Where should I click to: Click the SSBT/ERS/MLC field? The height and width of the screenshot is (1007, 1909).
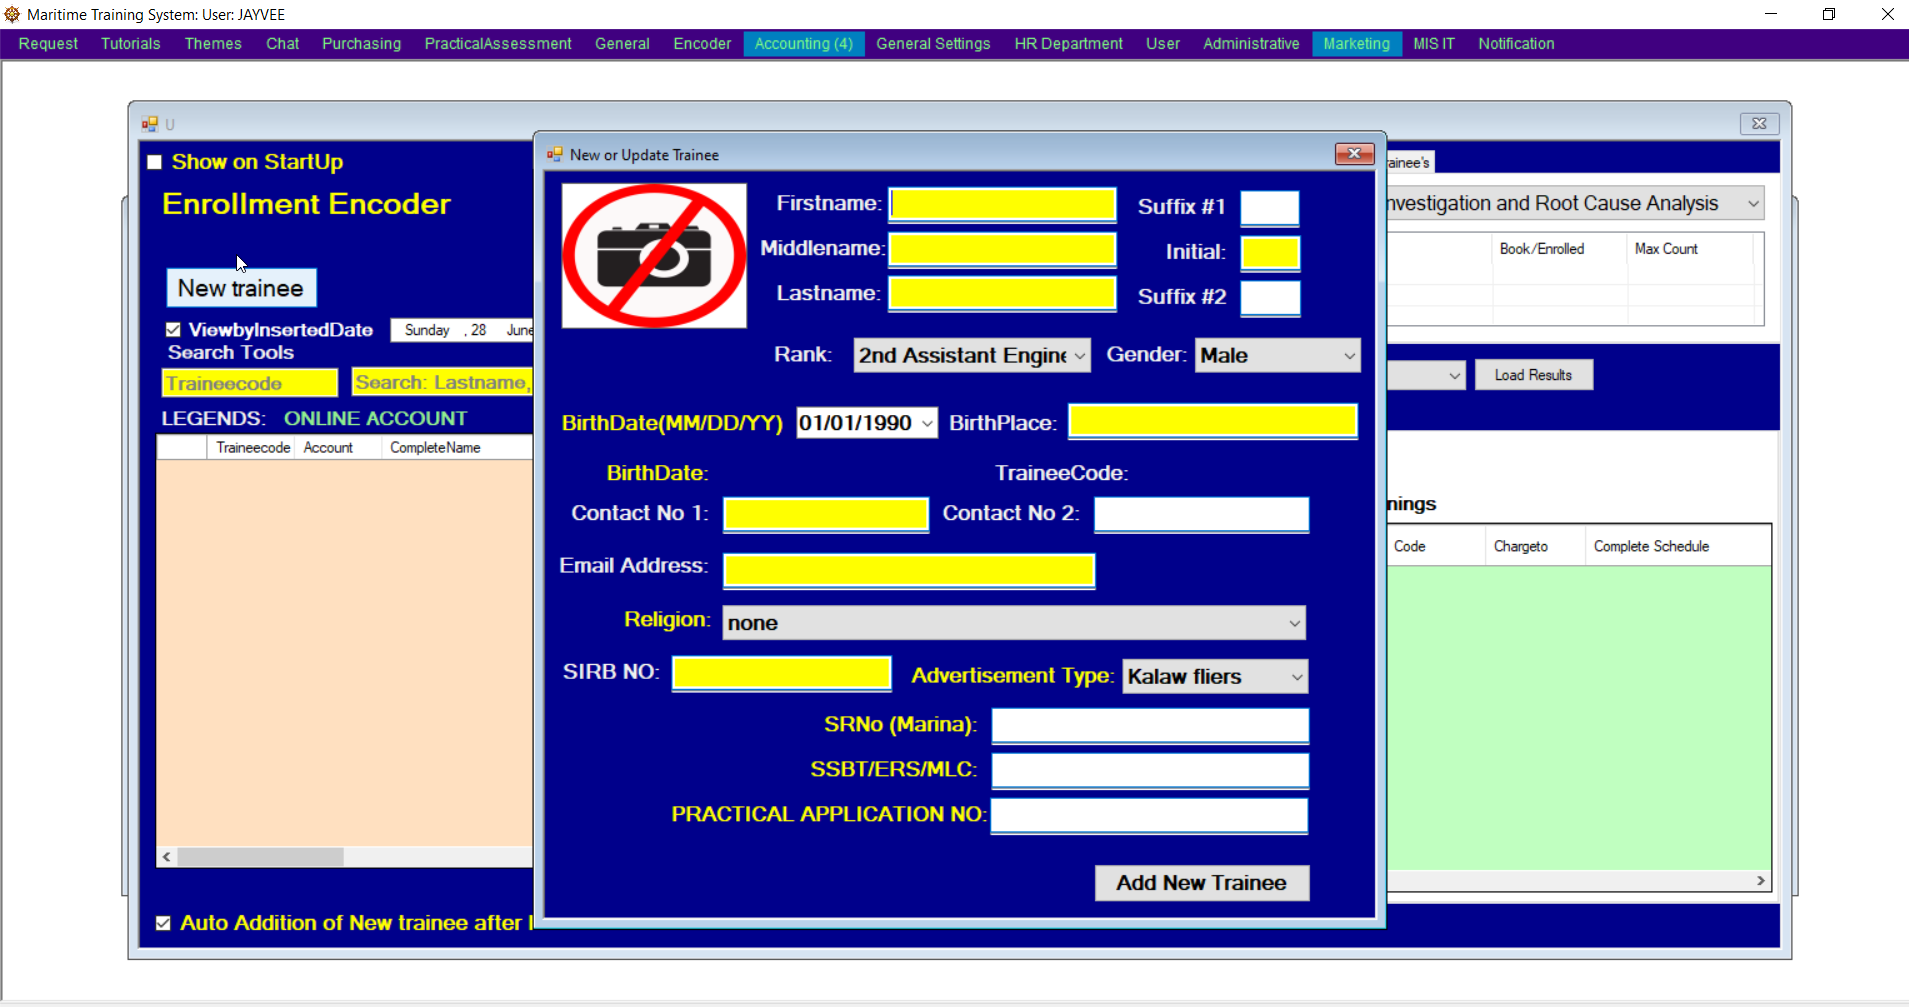[x=1150, y=771]
